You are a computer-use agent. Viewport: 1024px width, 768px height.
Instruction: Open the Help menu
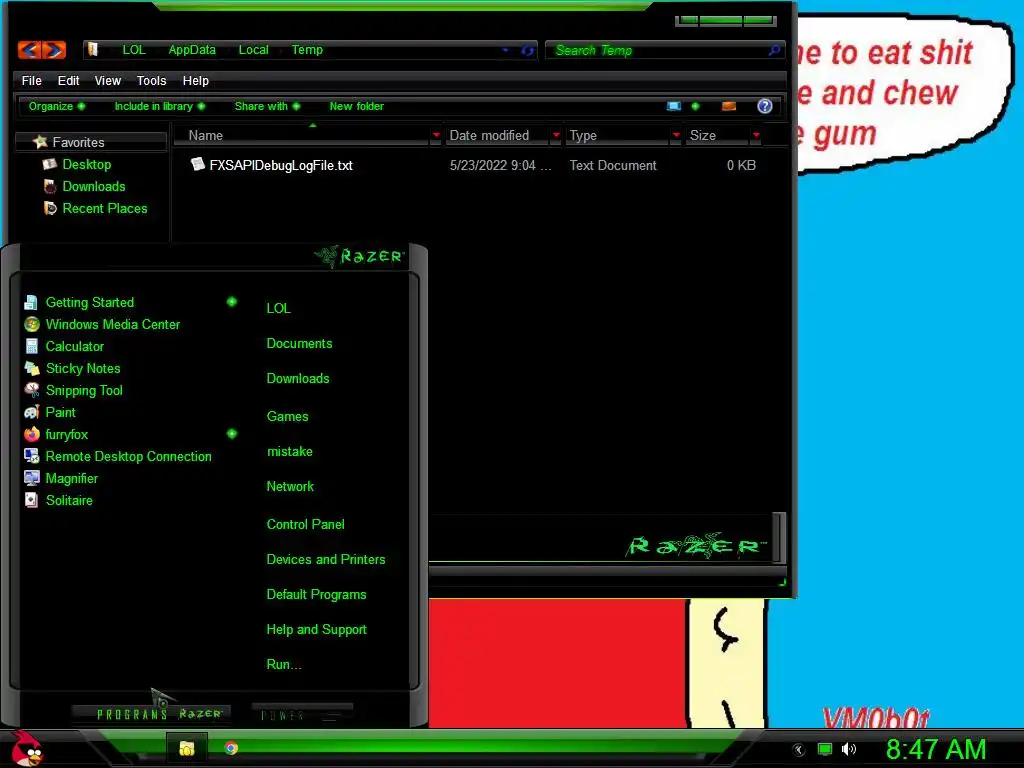(195, 80)
